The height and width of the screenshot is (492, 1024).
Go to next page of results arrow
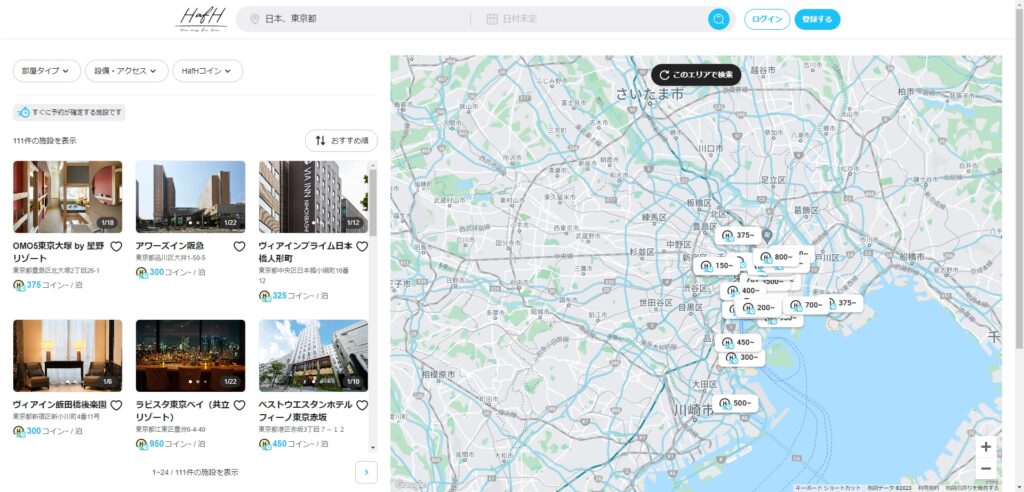pos(366,472)
